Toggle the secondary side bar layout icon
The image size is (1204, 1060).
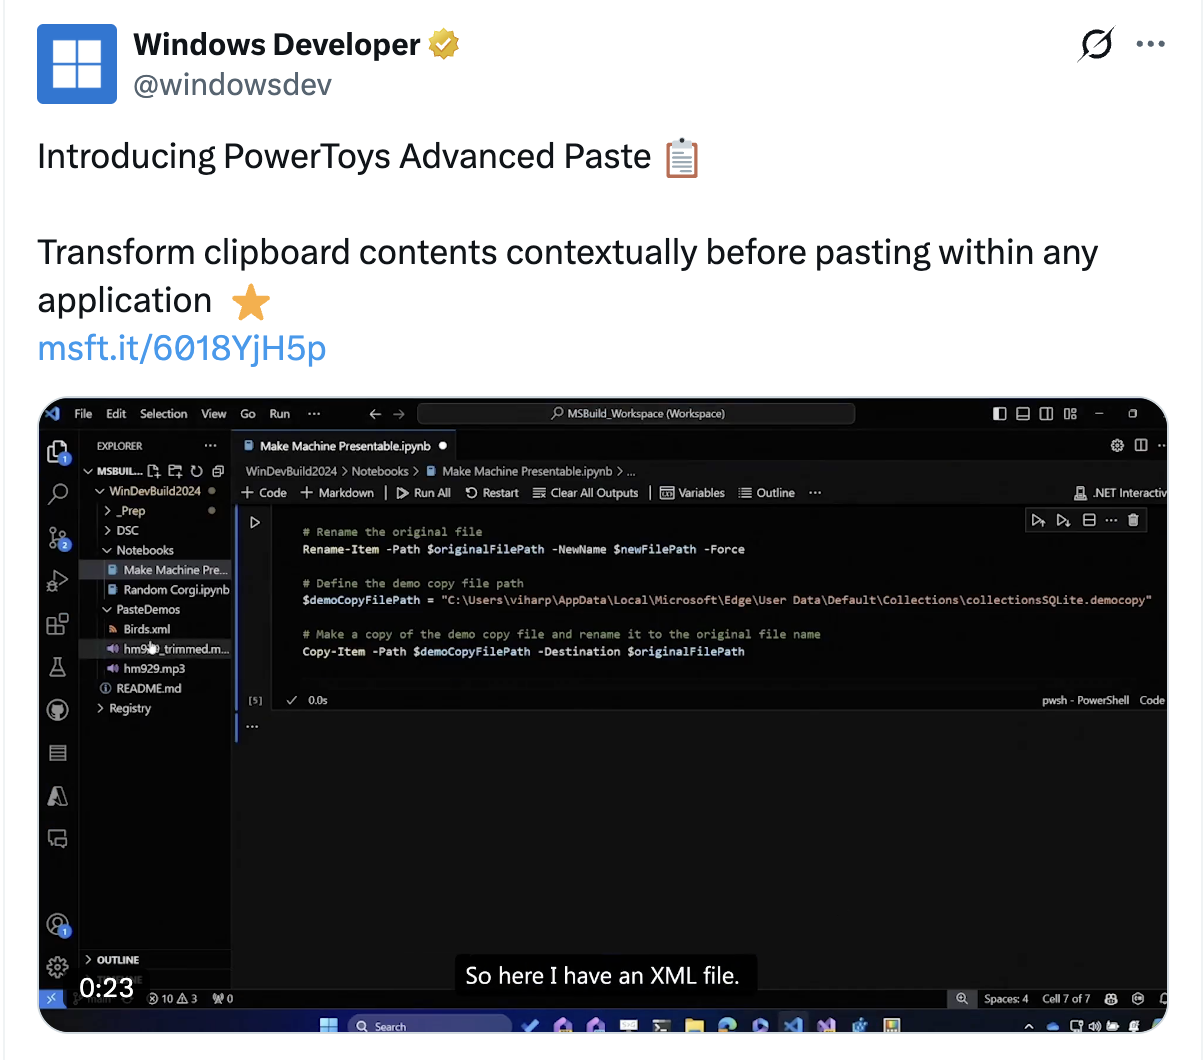1046,414
